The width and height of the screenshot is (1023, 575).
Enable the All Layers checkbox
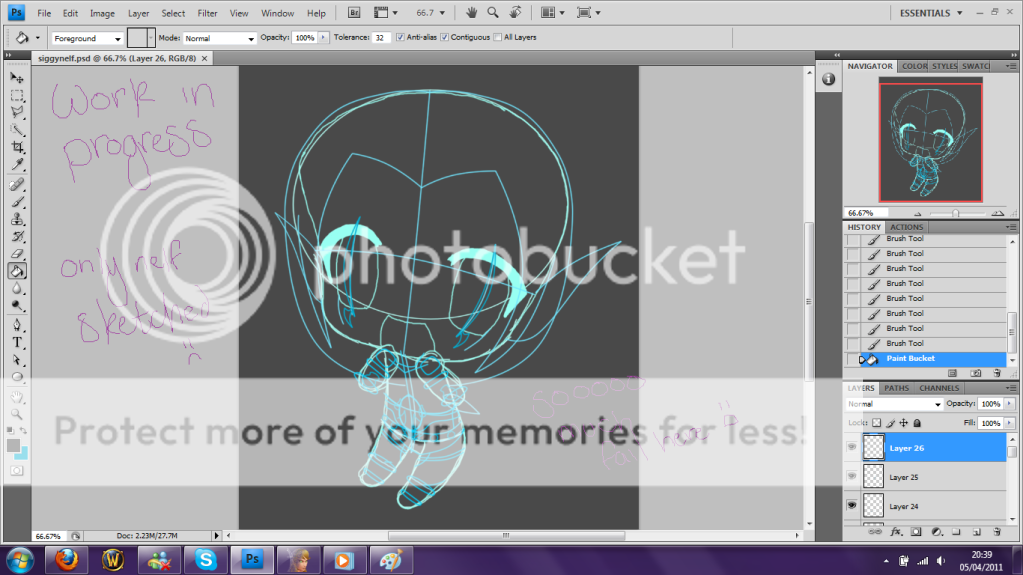pos(496,37)
